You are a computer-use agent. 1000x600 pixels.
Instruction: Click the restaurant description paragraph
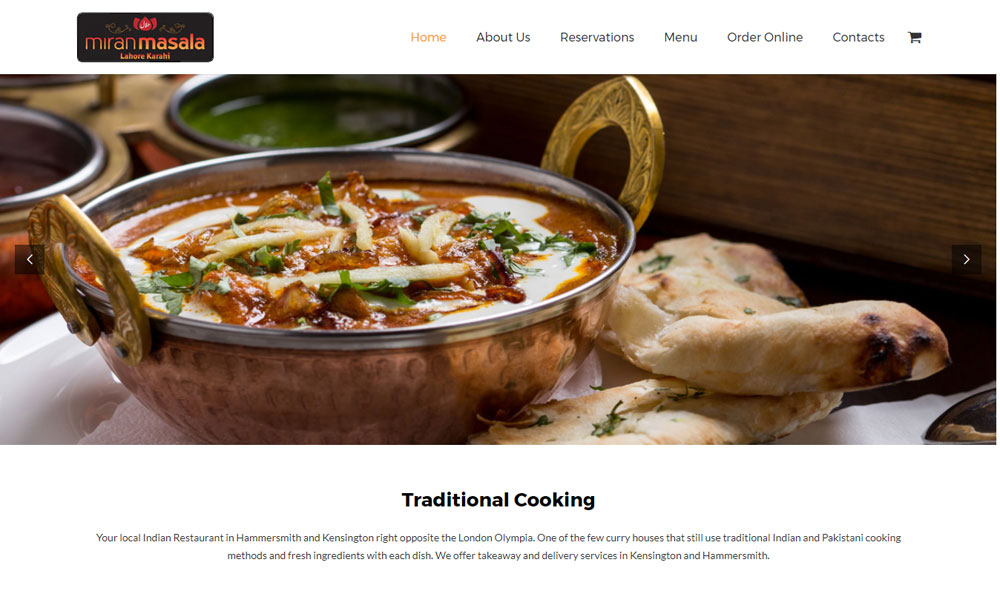click(x=498, y=546)
